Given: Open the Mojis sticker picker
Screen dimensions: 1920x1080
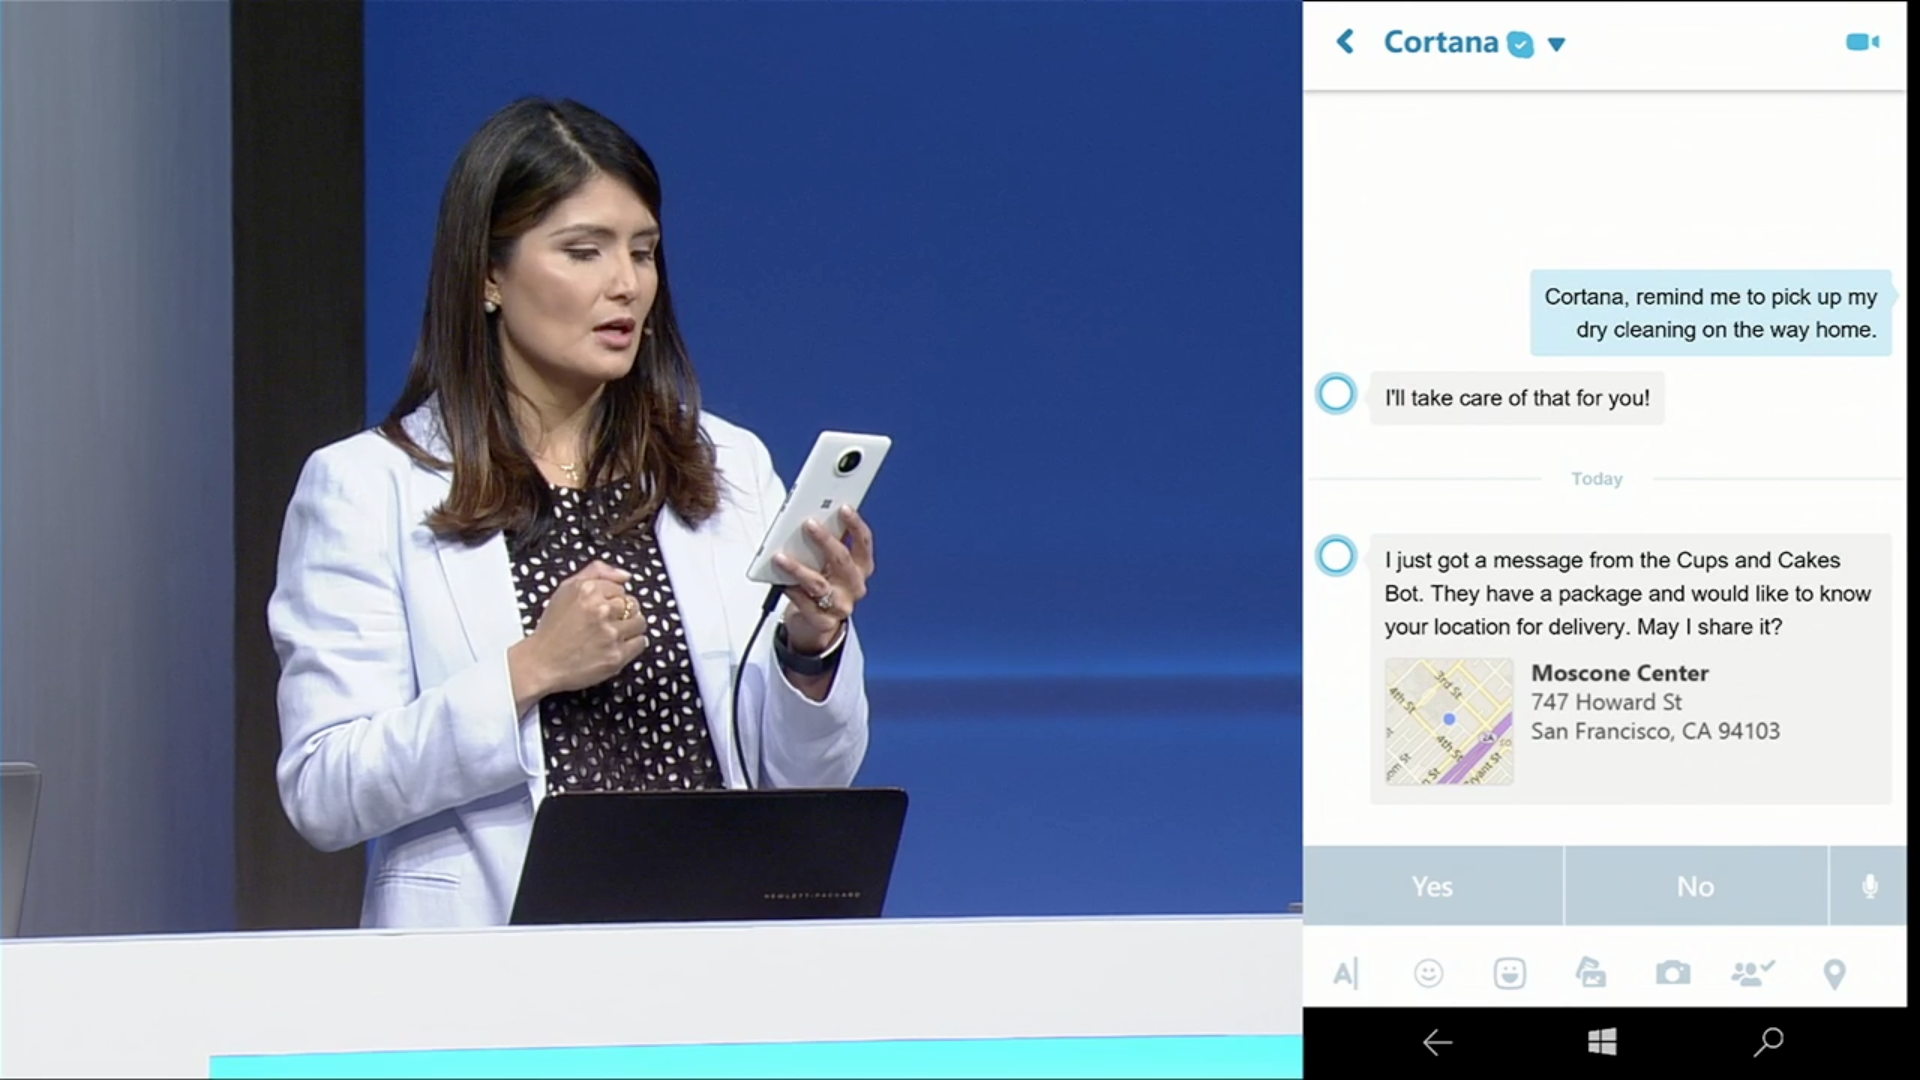Looking at the screenshot, I should (x=1509, y=973).
